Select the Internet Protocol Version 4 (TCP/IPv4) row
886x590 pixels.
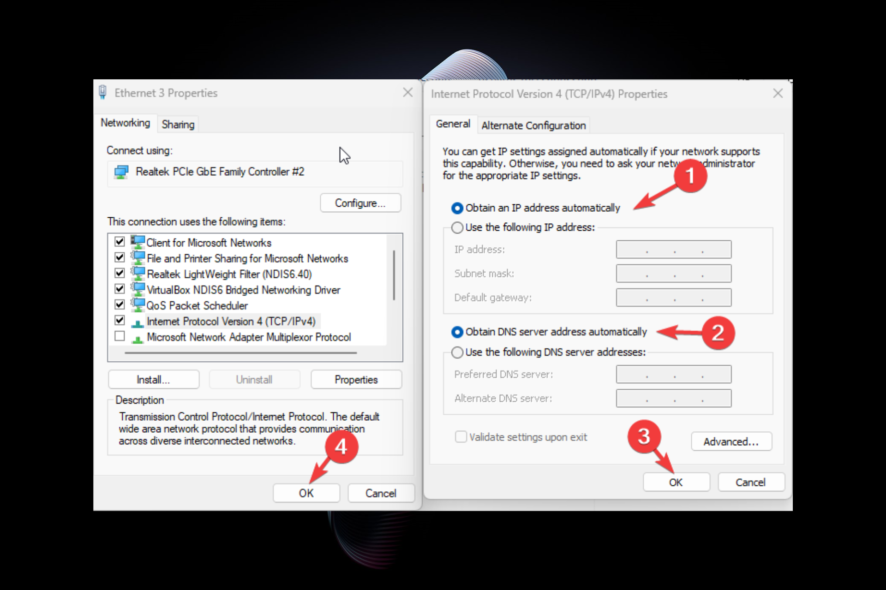coord(231,322)
